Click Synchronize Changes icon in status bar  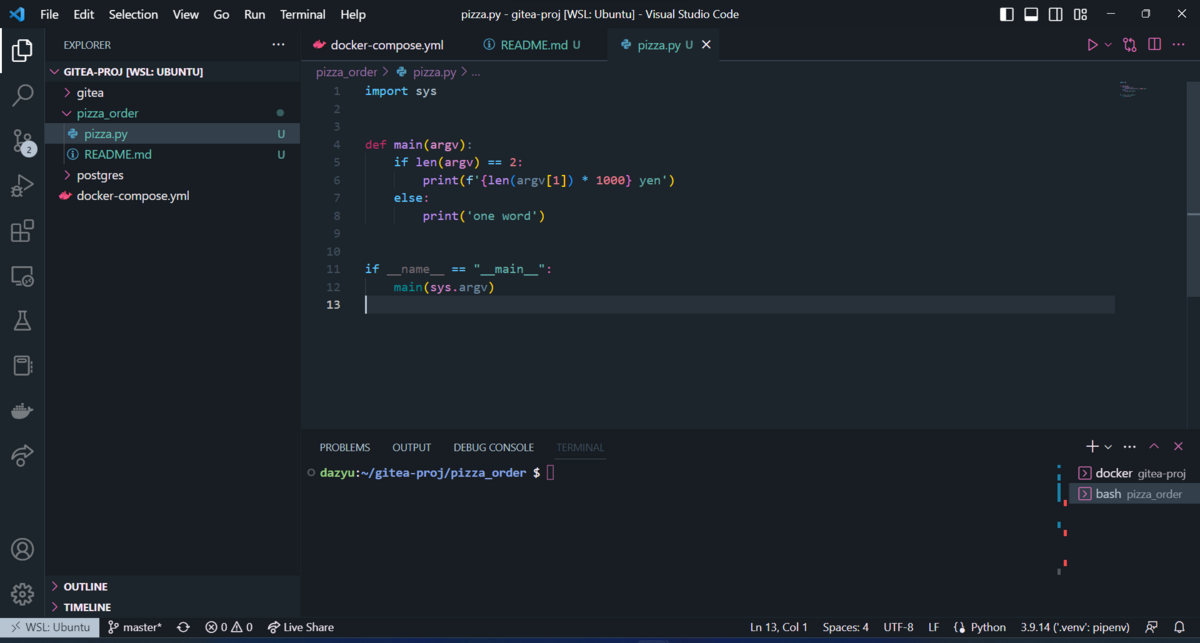183,627
